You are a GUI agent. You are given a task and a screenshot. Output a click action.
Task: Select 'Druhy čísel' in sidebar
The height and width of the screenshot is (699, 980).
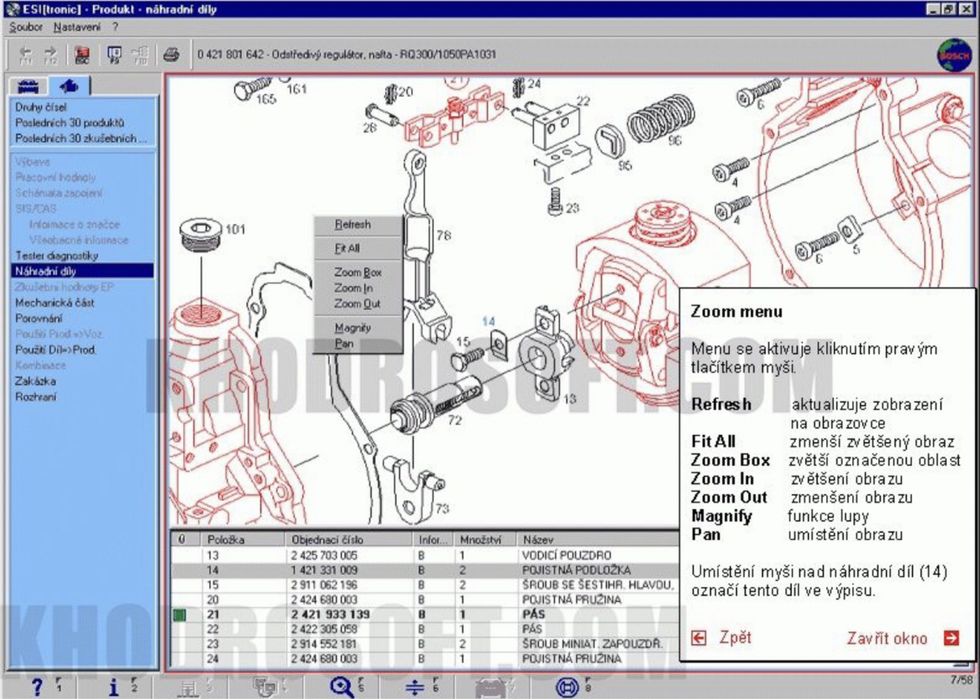click(41, 107)
